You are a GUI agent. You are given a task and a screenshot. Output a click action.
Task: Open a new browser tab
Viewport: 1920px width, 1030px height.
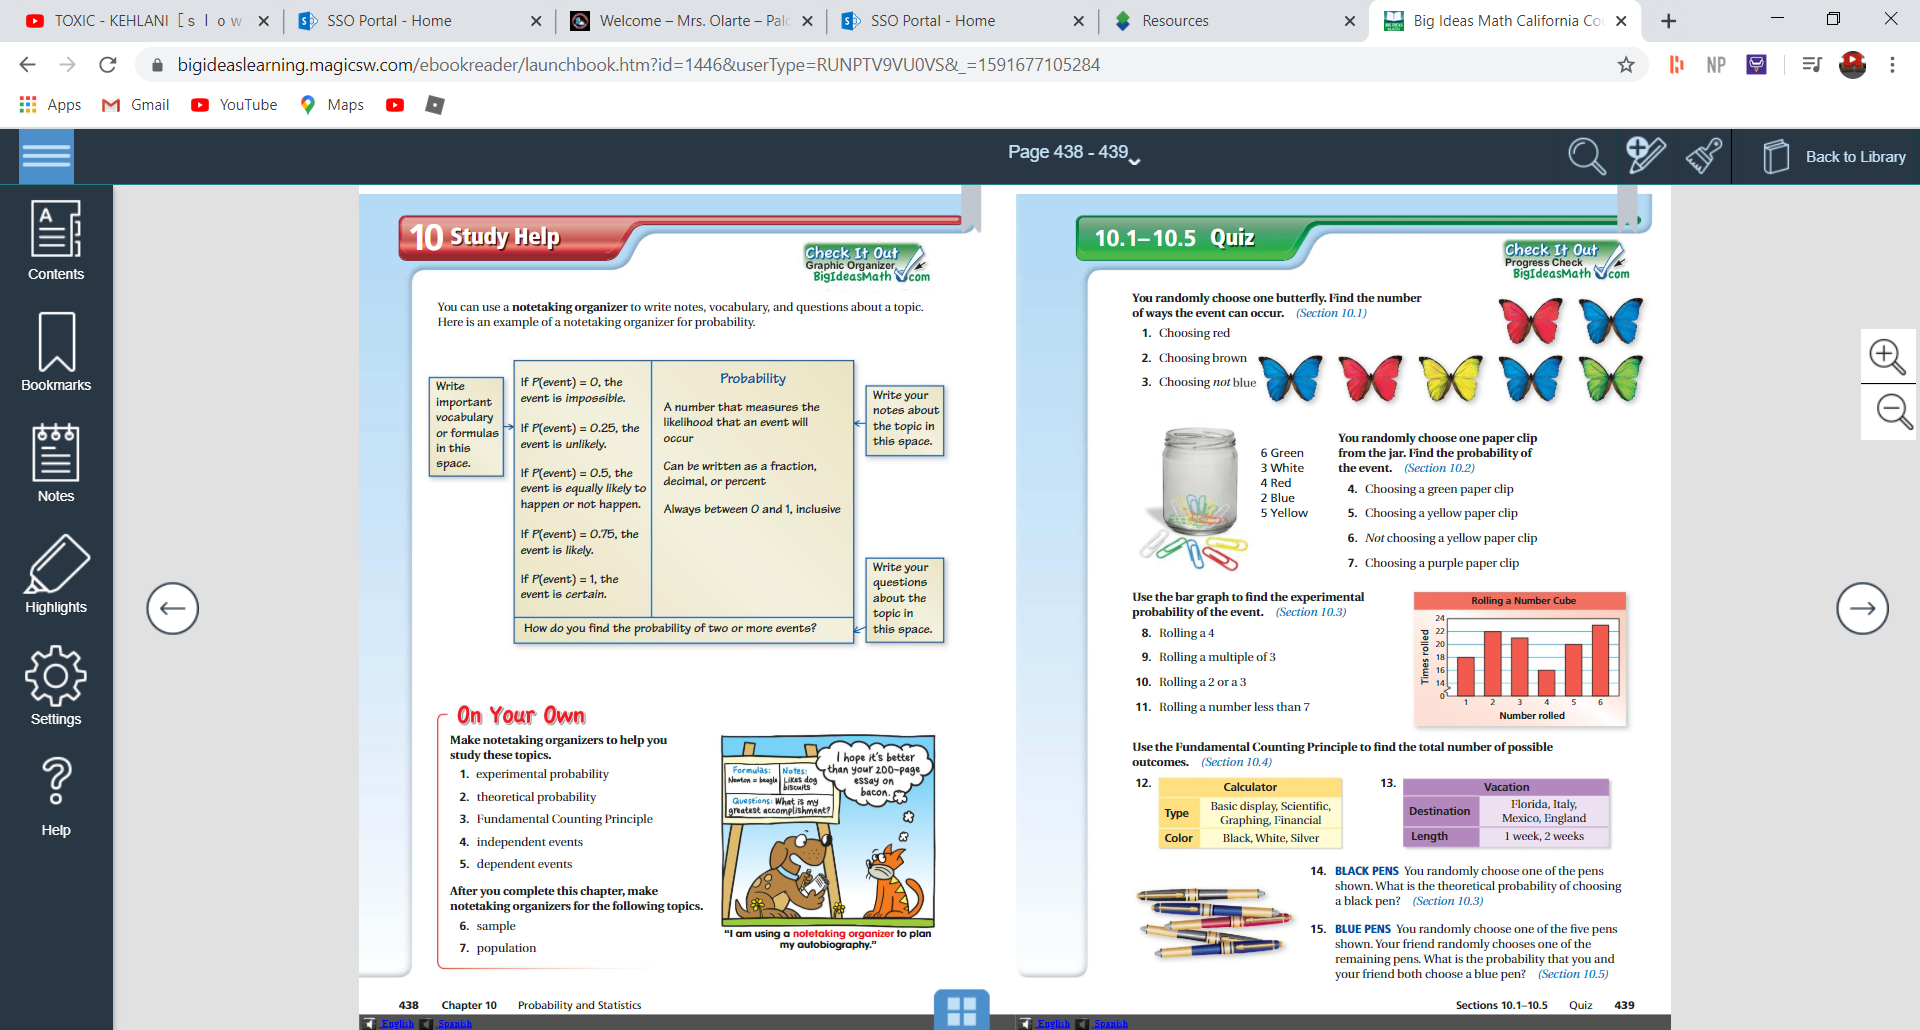(1668, 21)
